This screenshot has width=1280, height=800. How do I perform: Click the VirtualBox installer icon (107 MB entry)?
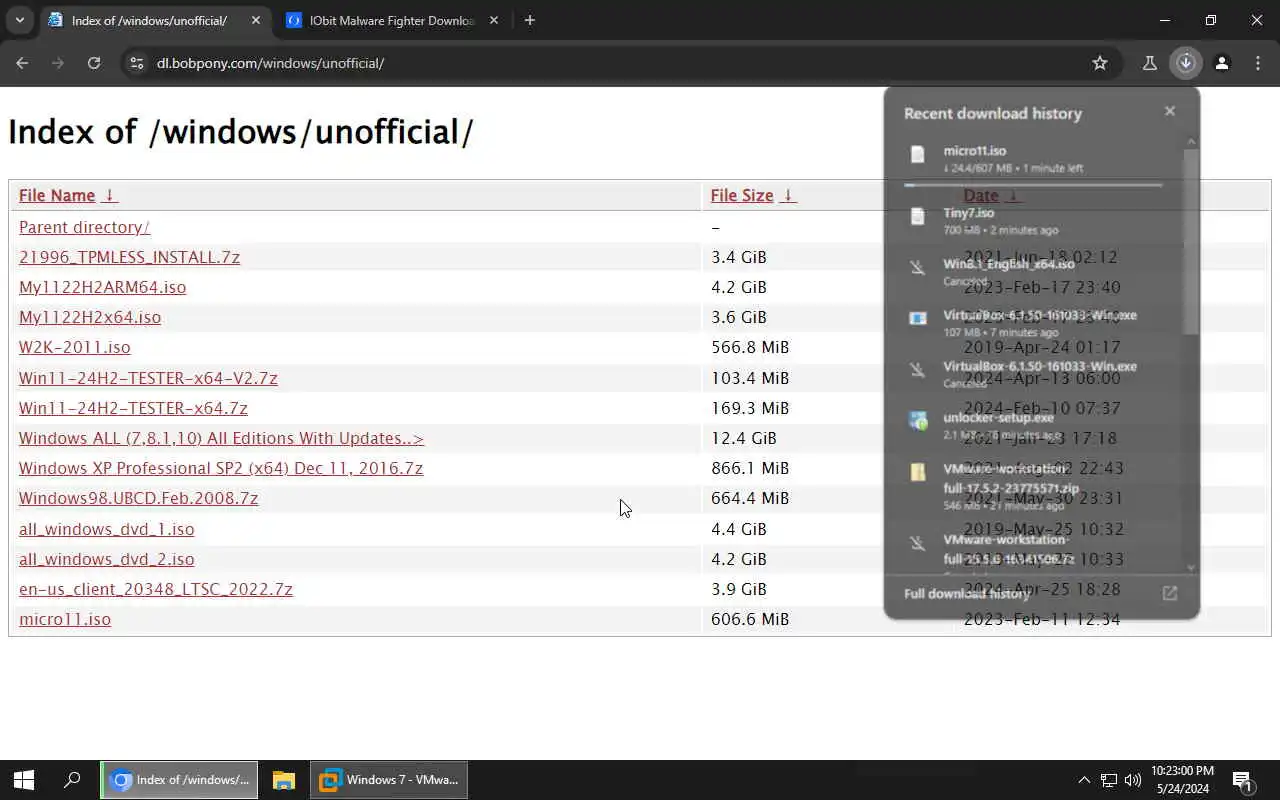[x=918, y=318]
